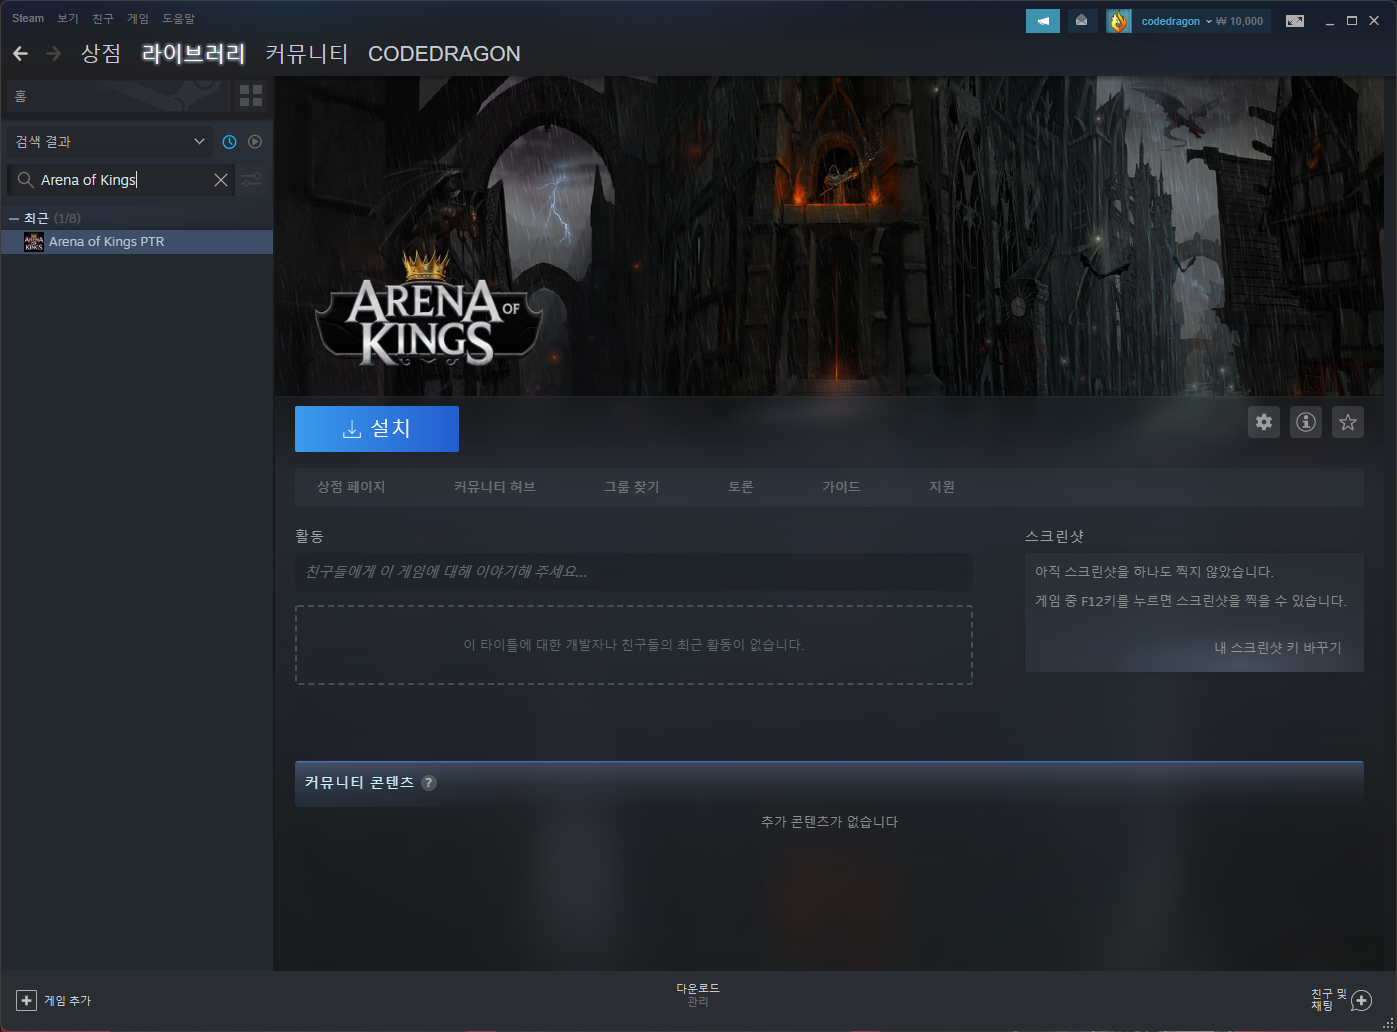Viewport: 1397px width, 1032px height.
Task: Open codedragon account dropdown
Action: tap(1176, 21)
